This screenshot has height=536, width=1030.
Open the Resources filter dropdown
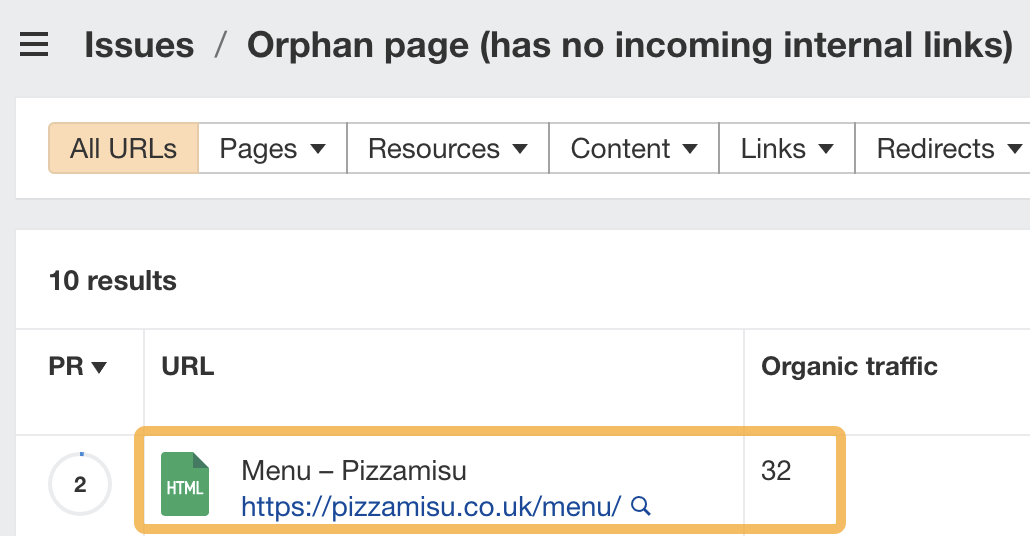click(447, 149)
